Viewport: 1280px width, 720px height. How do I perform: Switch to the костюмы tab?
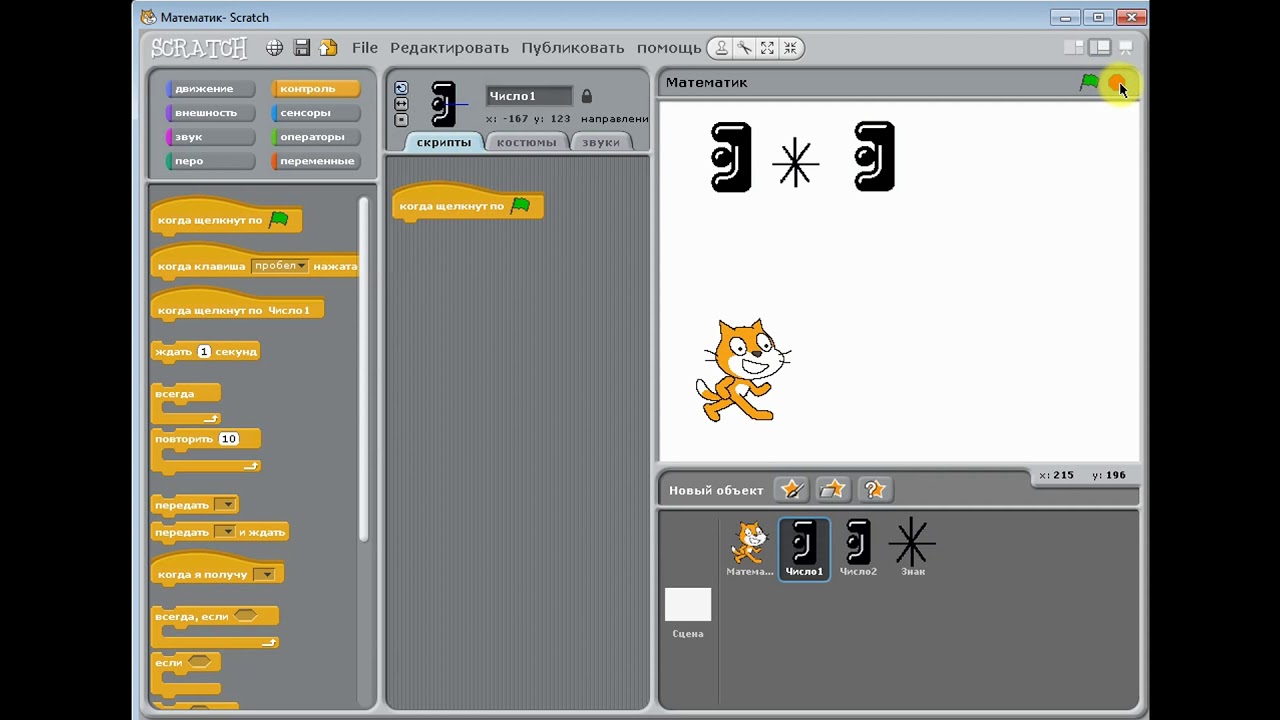pyautogui.click(x=526, y=142)
